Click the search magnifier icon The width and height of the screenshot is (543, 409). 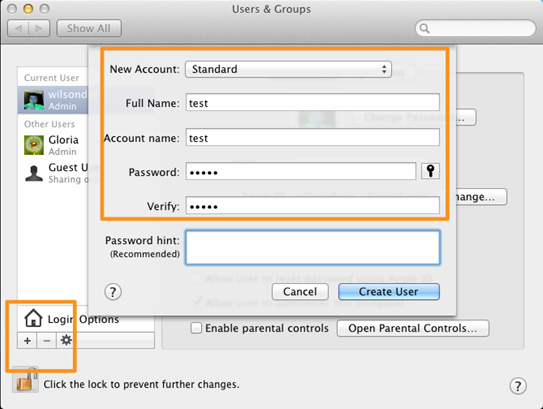point(425,28)
